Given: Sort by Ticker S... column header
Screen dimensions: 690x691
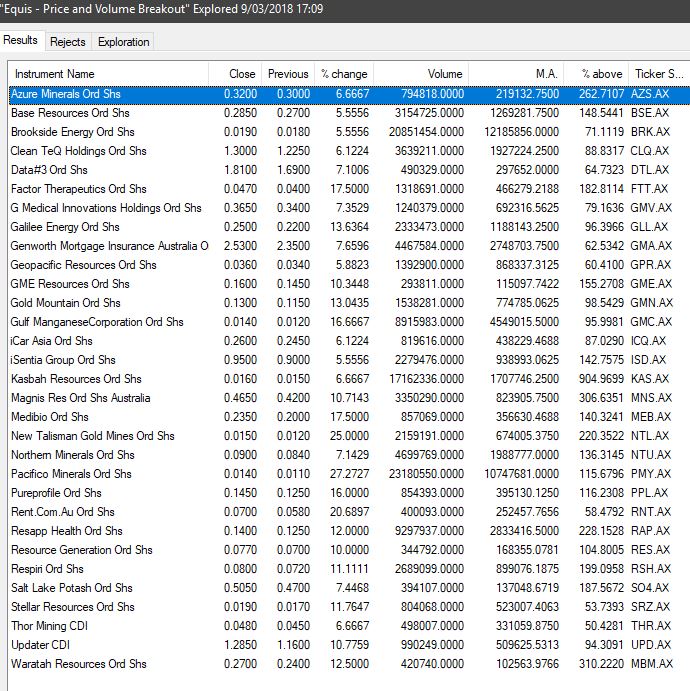Looking at the screenshot, I should tap(659, 74).
